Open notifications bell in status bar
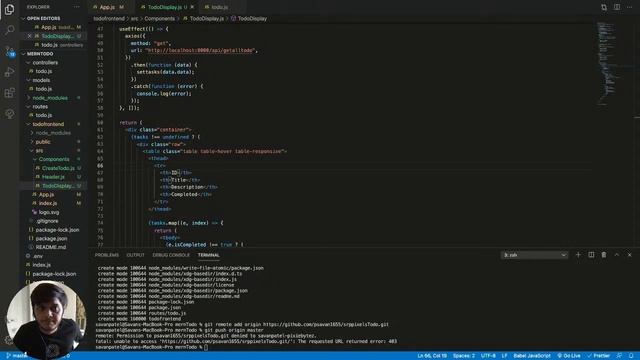This screenshot has width=640, height=360. tap(631, 356)
